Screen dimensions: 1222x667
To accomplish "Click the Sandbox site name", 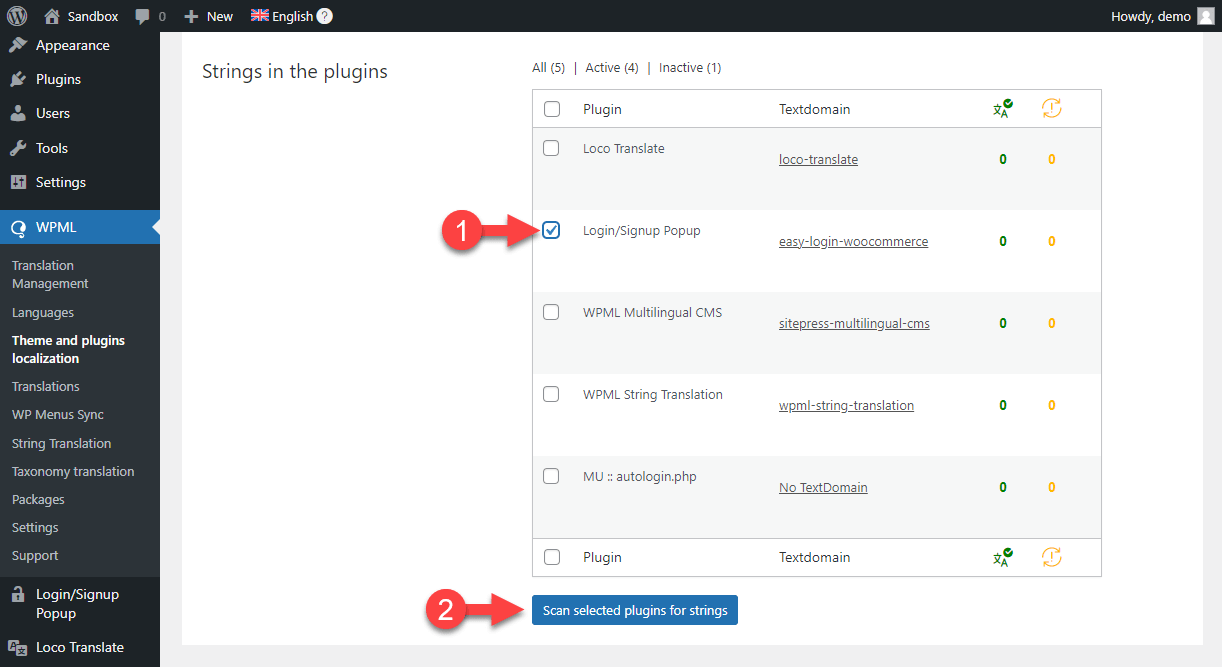I will pyautogui.click(x=93, y=16).
